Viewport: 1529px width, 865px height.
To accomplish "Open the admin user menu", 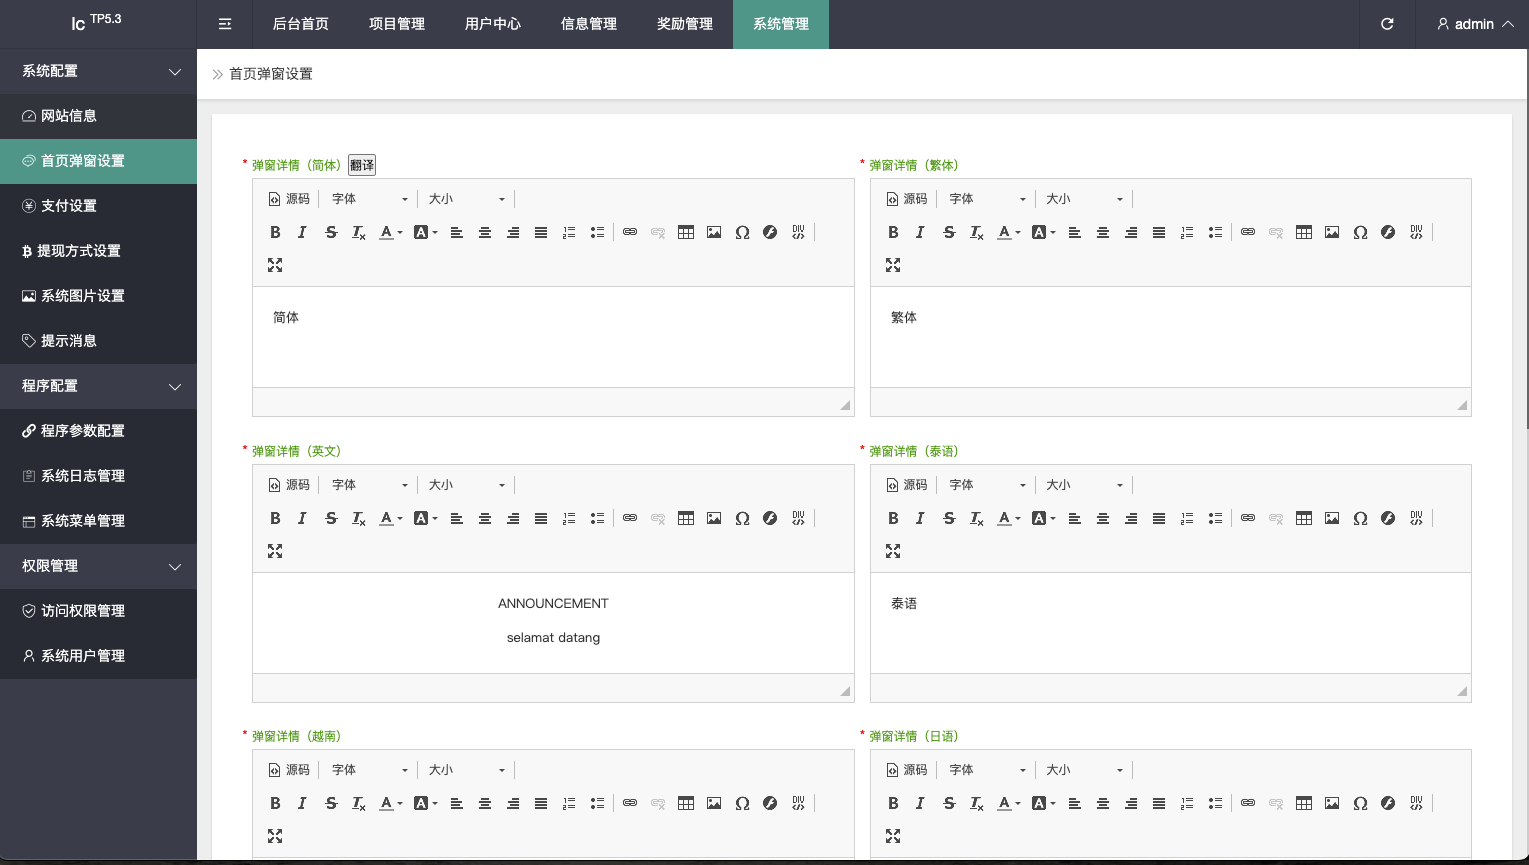I will coord(1474,24).
